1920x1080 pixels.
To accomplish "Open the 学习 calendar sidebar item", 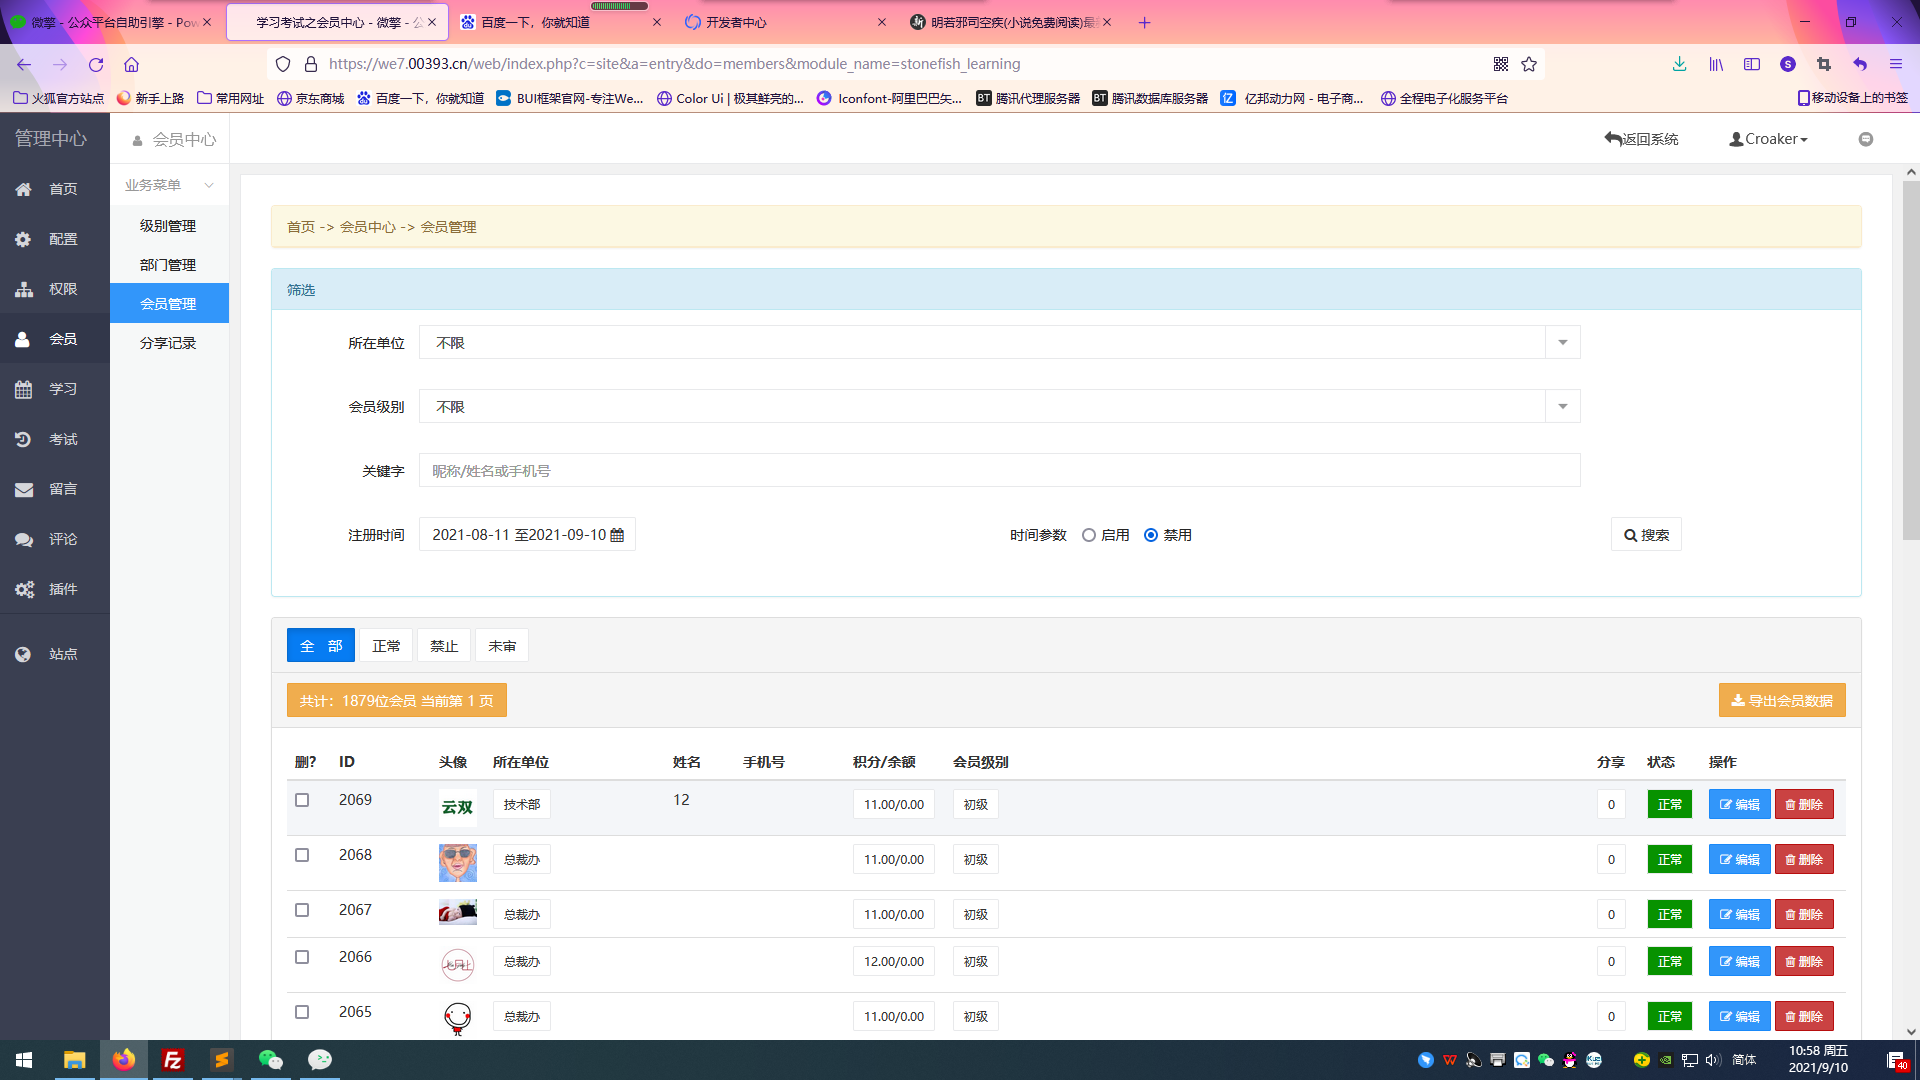I will tap(55, 389).
